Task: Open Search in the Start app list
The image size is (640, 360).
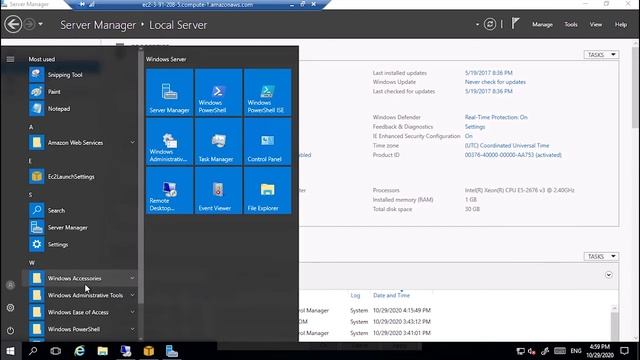Action: coord(80,210)
